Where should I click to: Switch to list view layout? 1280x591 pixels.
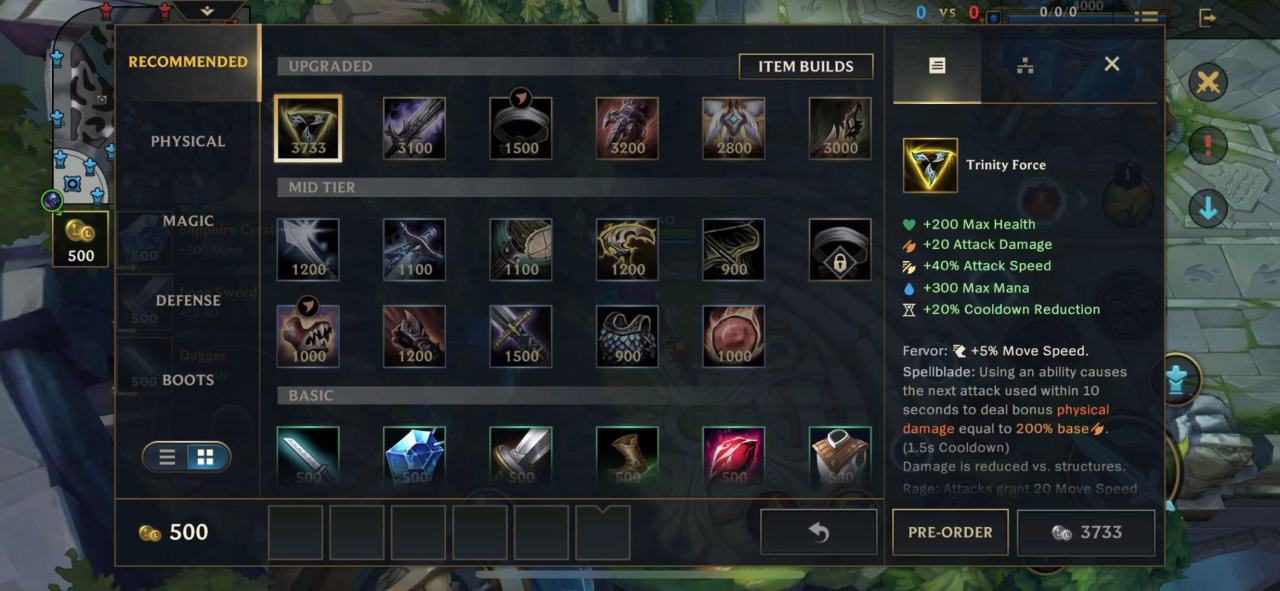(x=167, y=457)
